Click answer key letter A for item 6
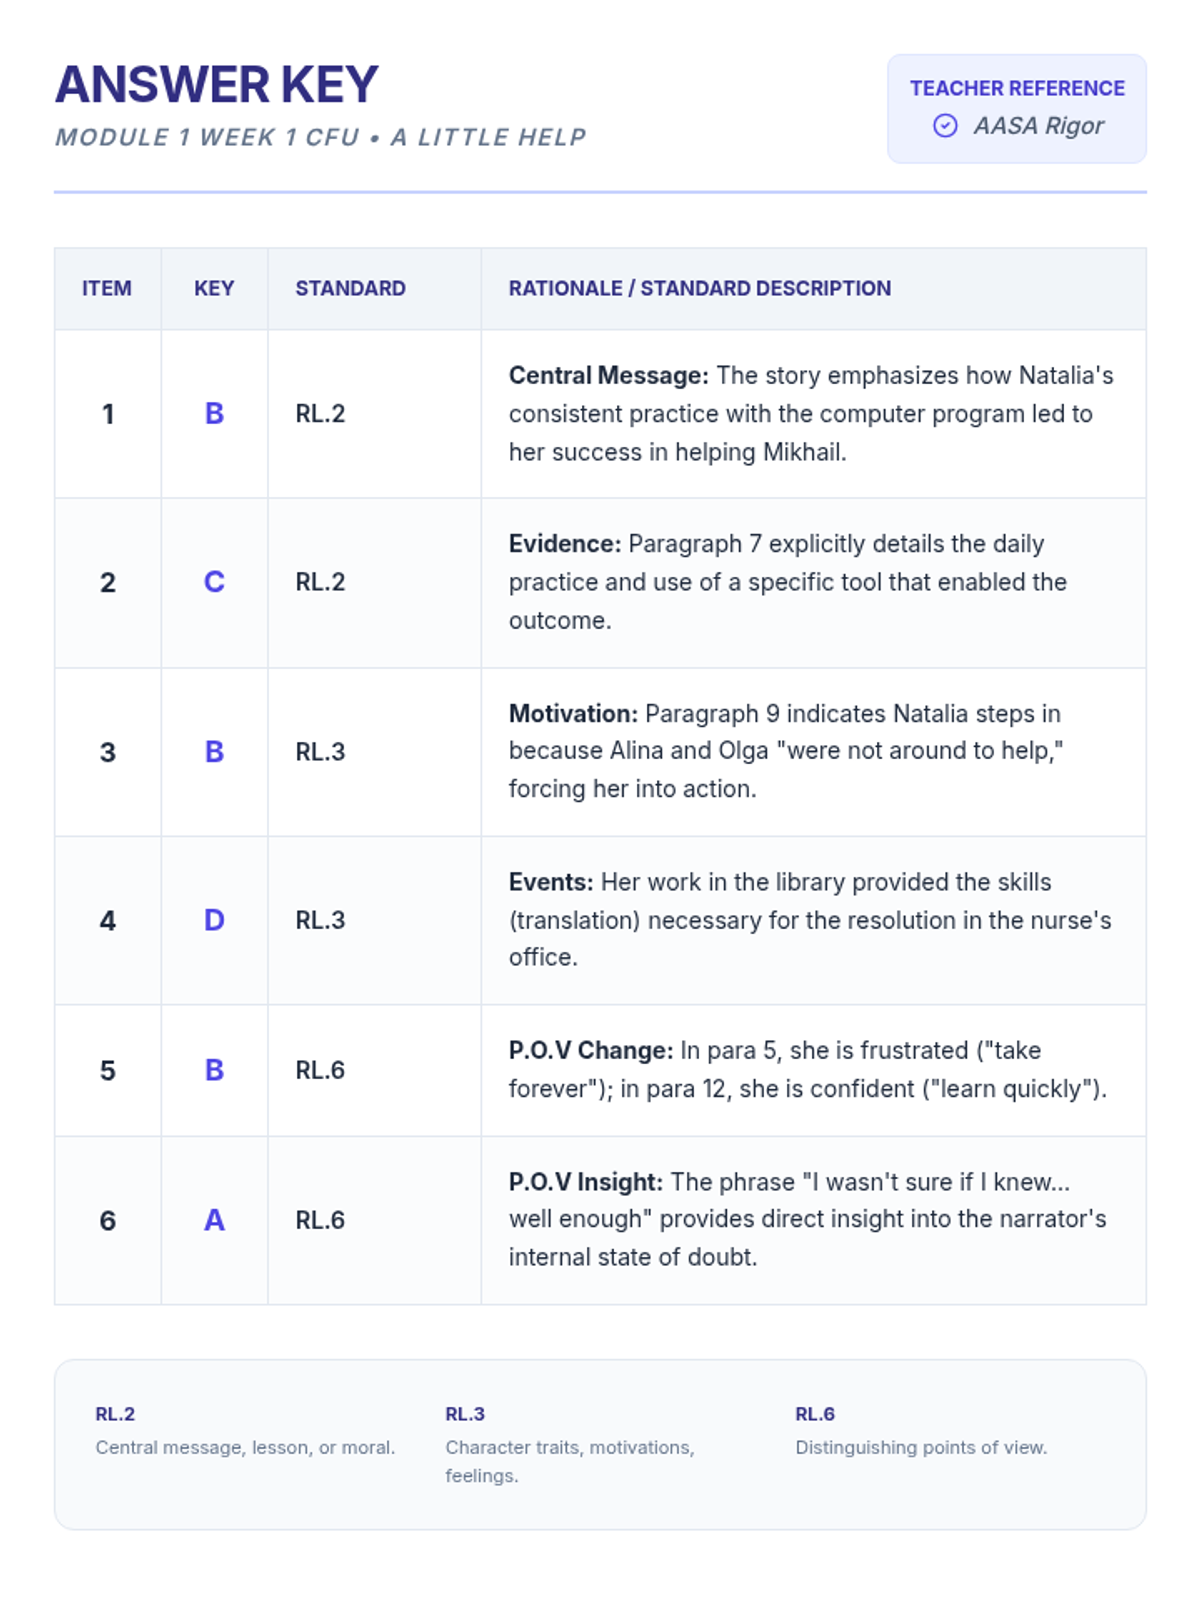The image size is (1200, 1600). point(214,1220)
